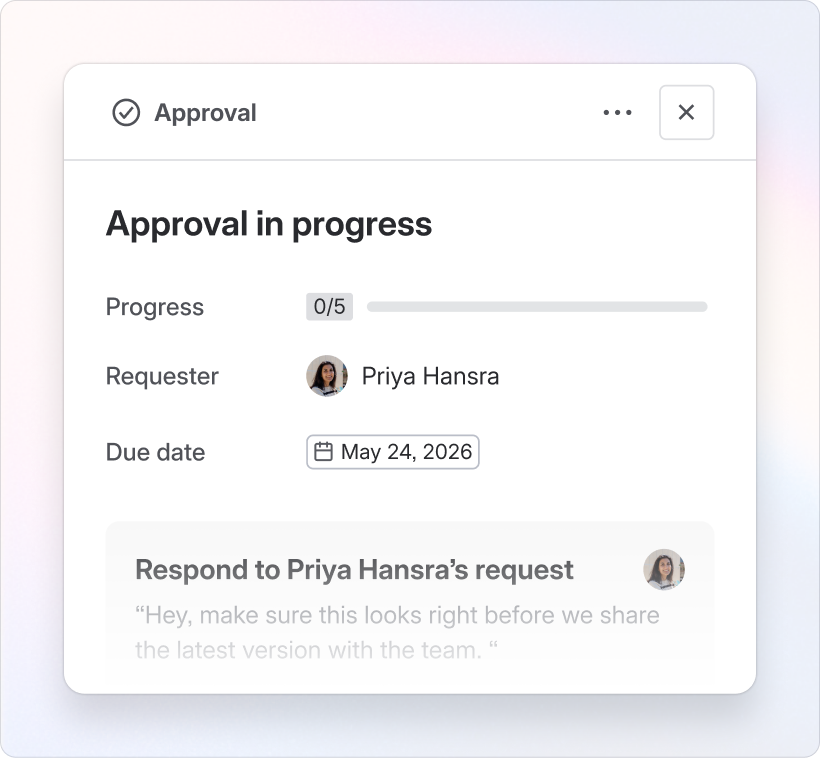Click the right end of progress bar

click(x=702, y=307)
